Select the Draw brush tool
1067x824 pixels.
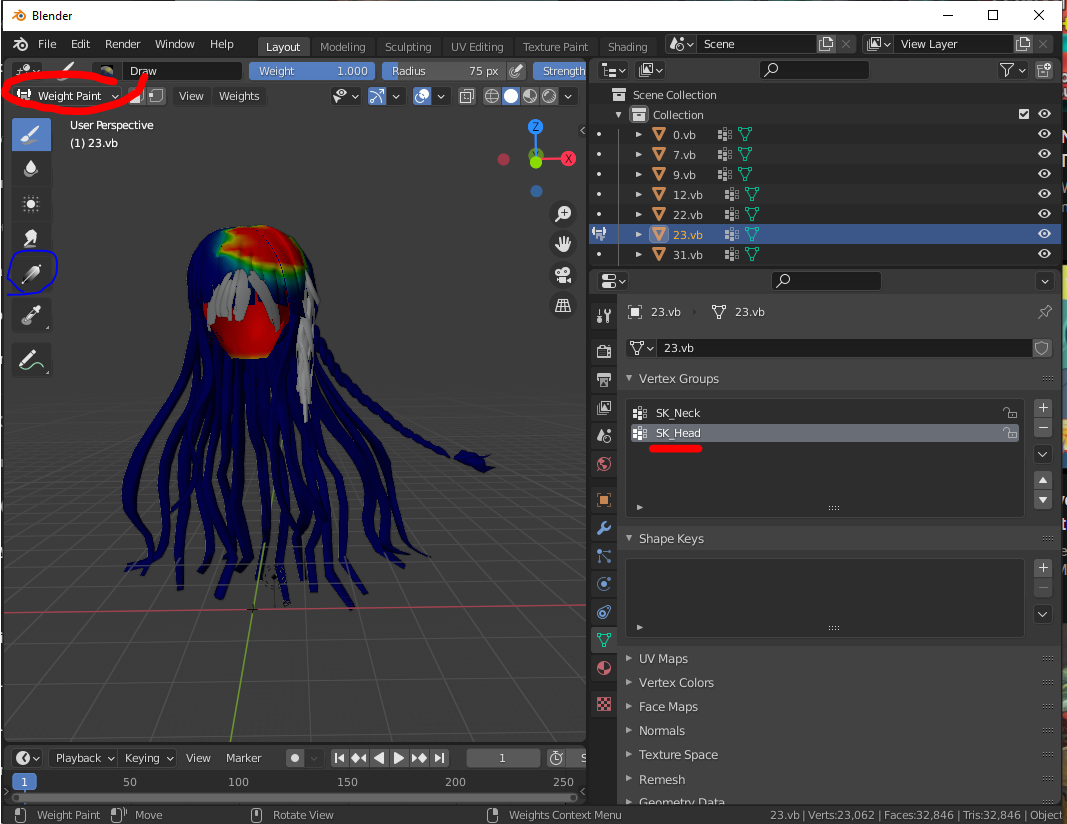31,134
